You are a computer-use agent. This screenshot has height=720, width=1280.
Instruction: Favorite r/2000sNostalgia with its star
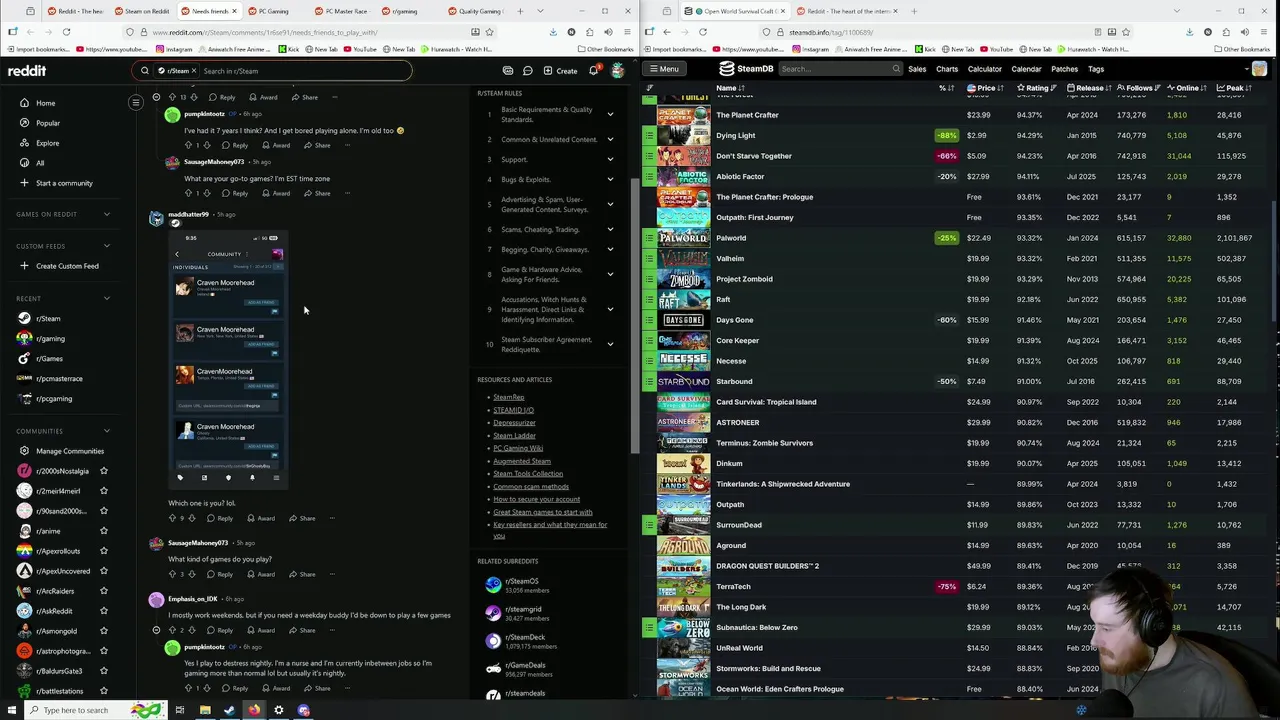(103, 471)
